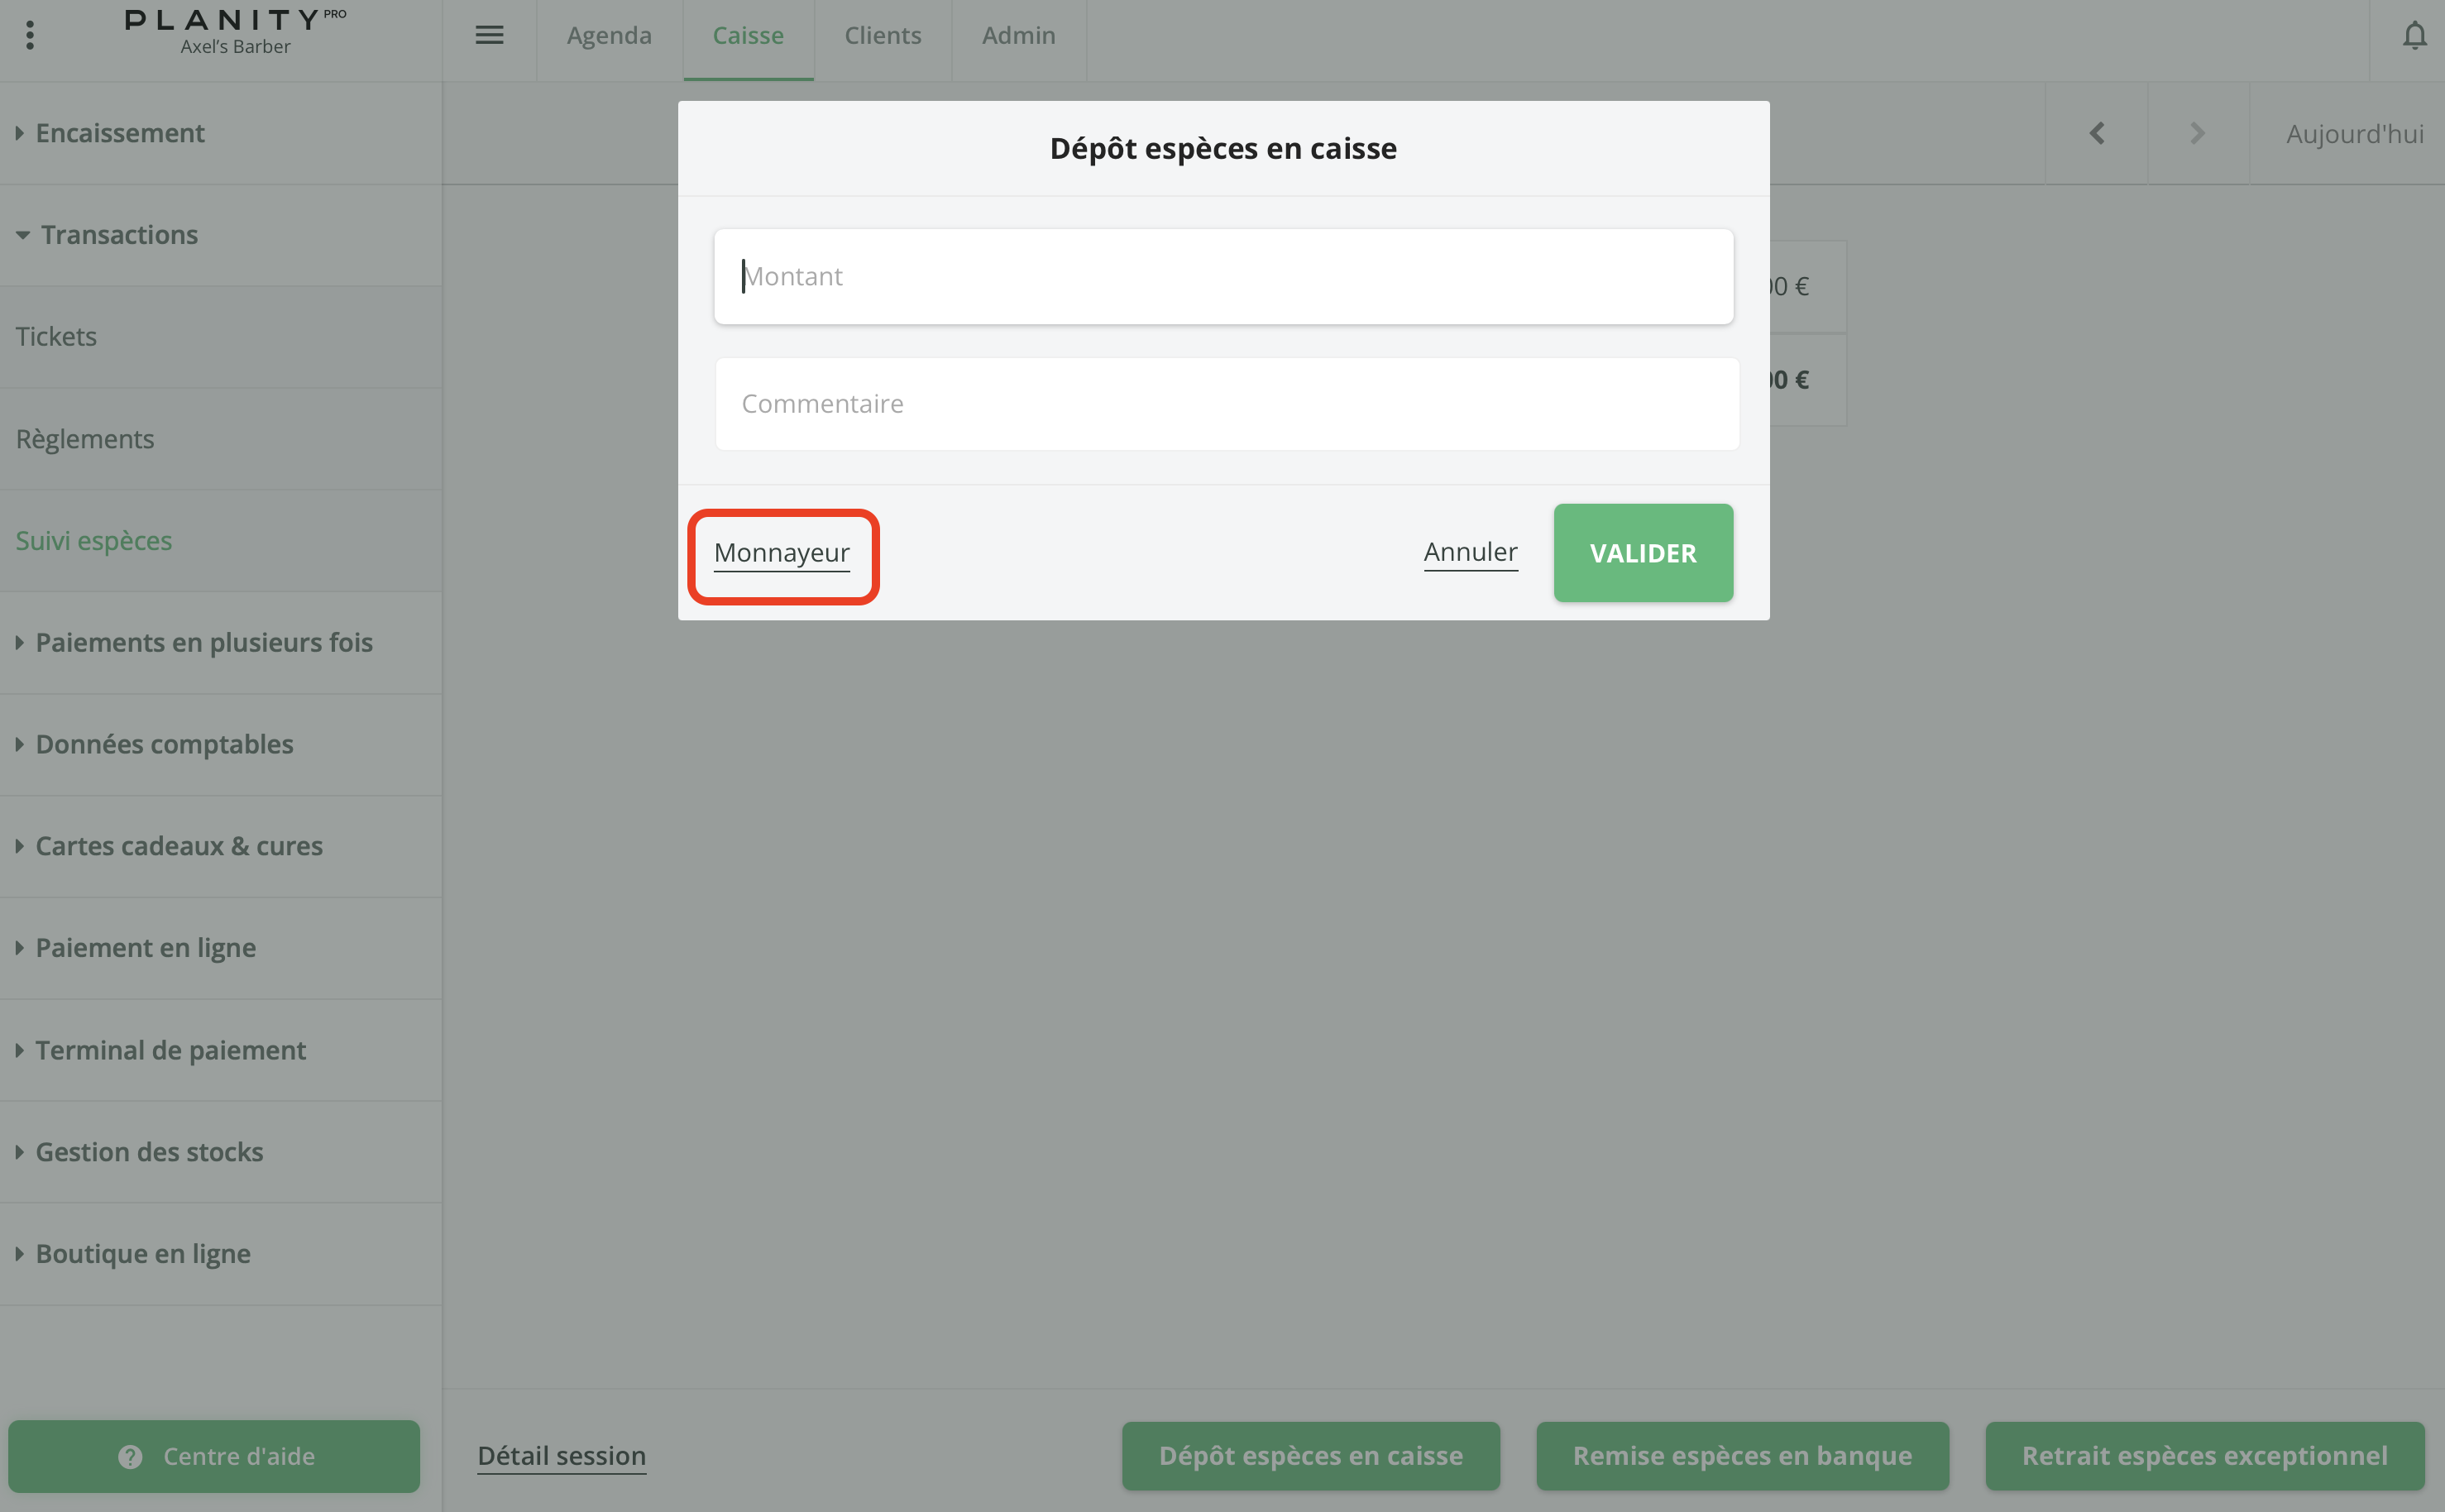Focus the Commentaire text field

coord(1226,404)
